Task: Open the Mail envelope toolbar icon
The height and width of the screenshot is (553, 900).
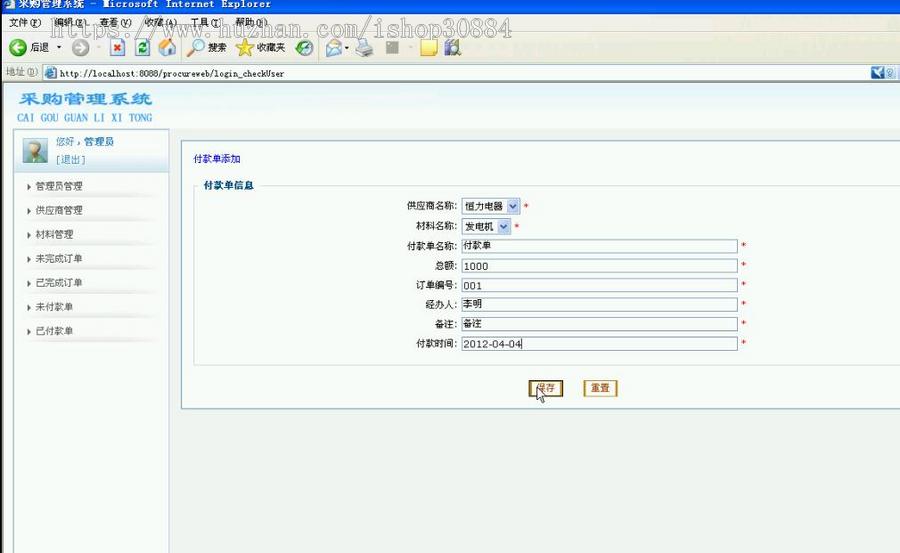Action: pos(333,48)
